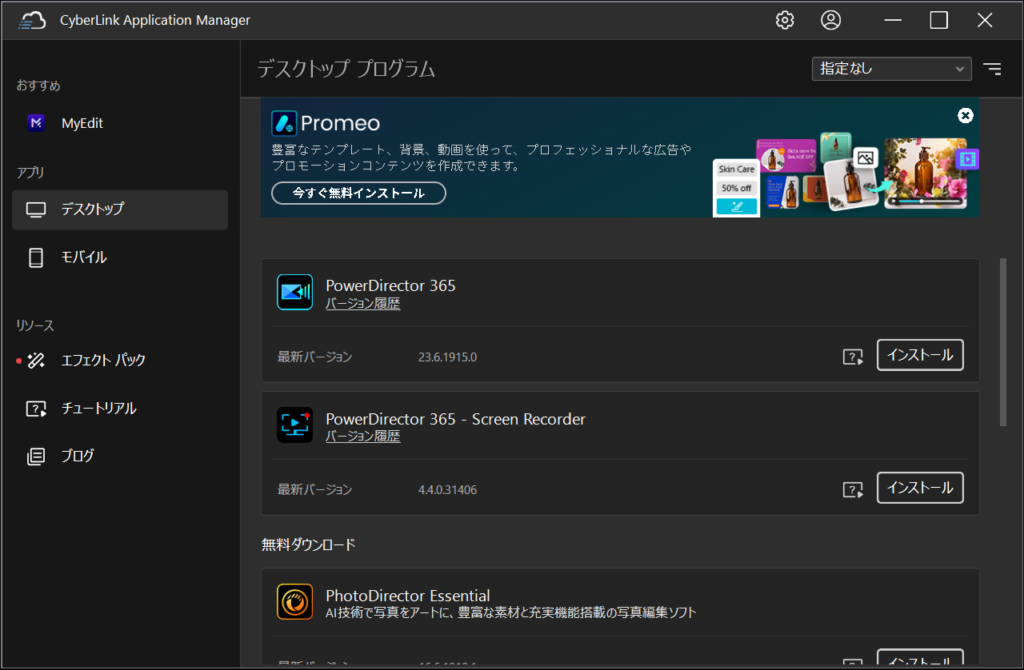Screen dimensions: 1024x670
Task: Click the Screen Recorder app icon
Action: [x=295, y=425]
